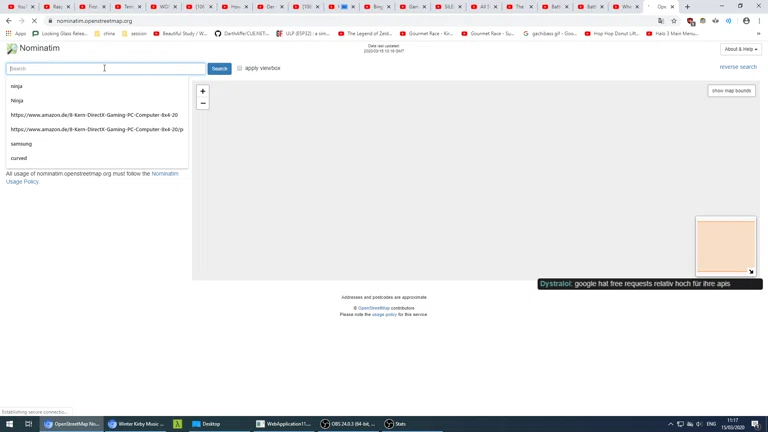Open the gachibass gif Google bookmark
This screenshot has height=432, width=768.
pos(550,34)
